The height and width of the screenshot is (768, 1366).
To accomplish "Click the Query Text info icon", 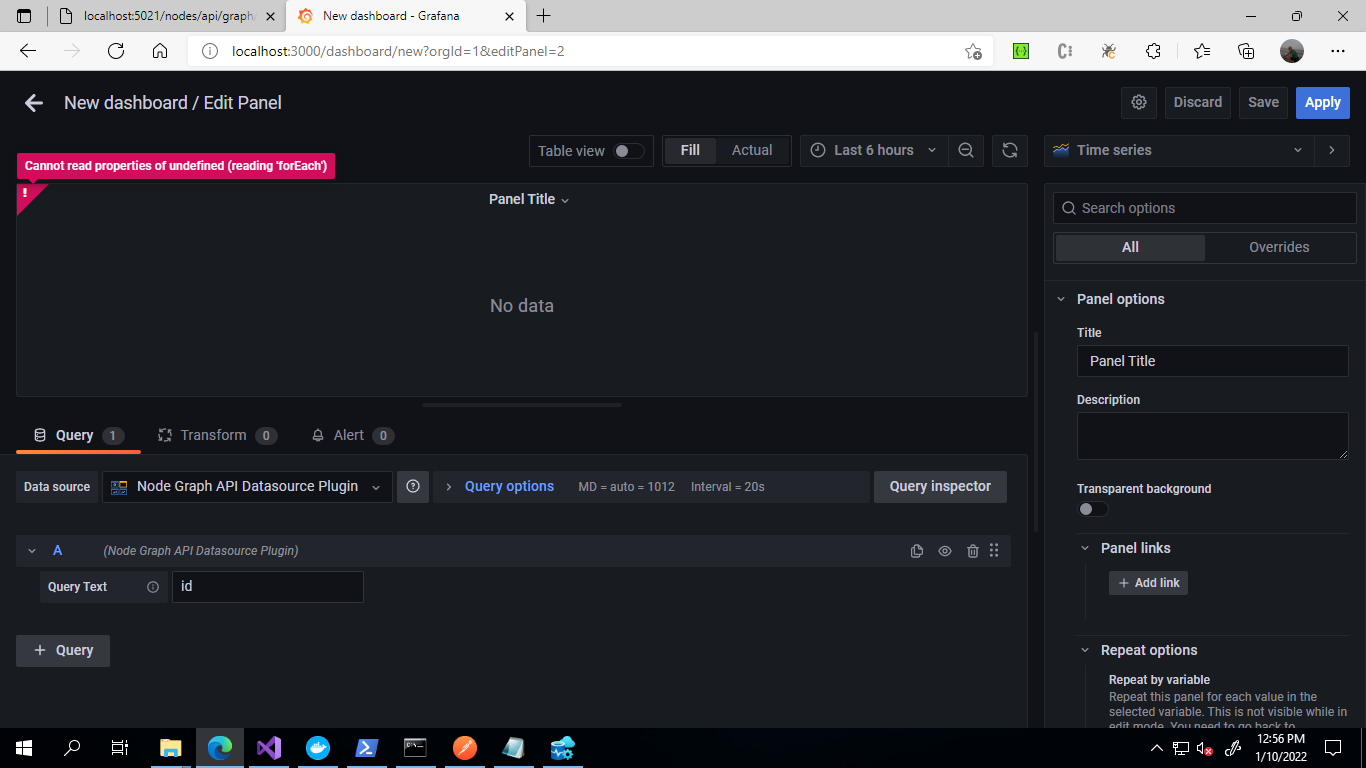I will coord(153,587).
